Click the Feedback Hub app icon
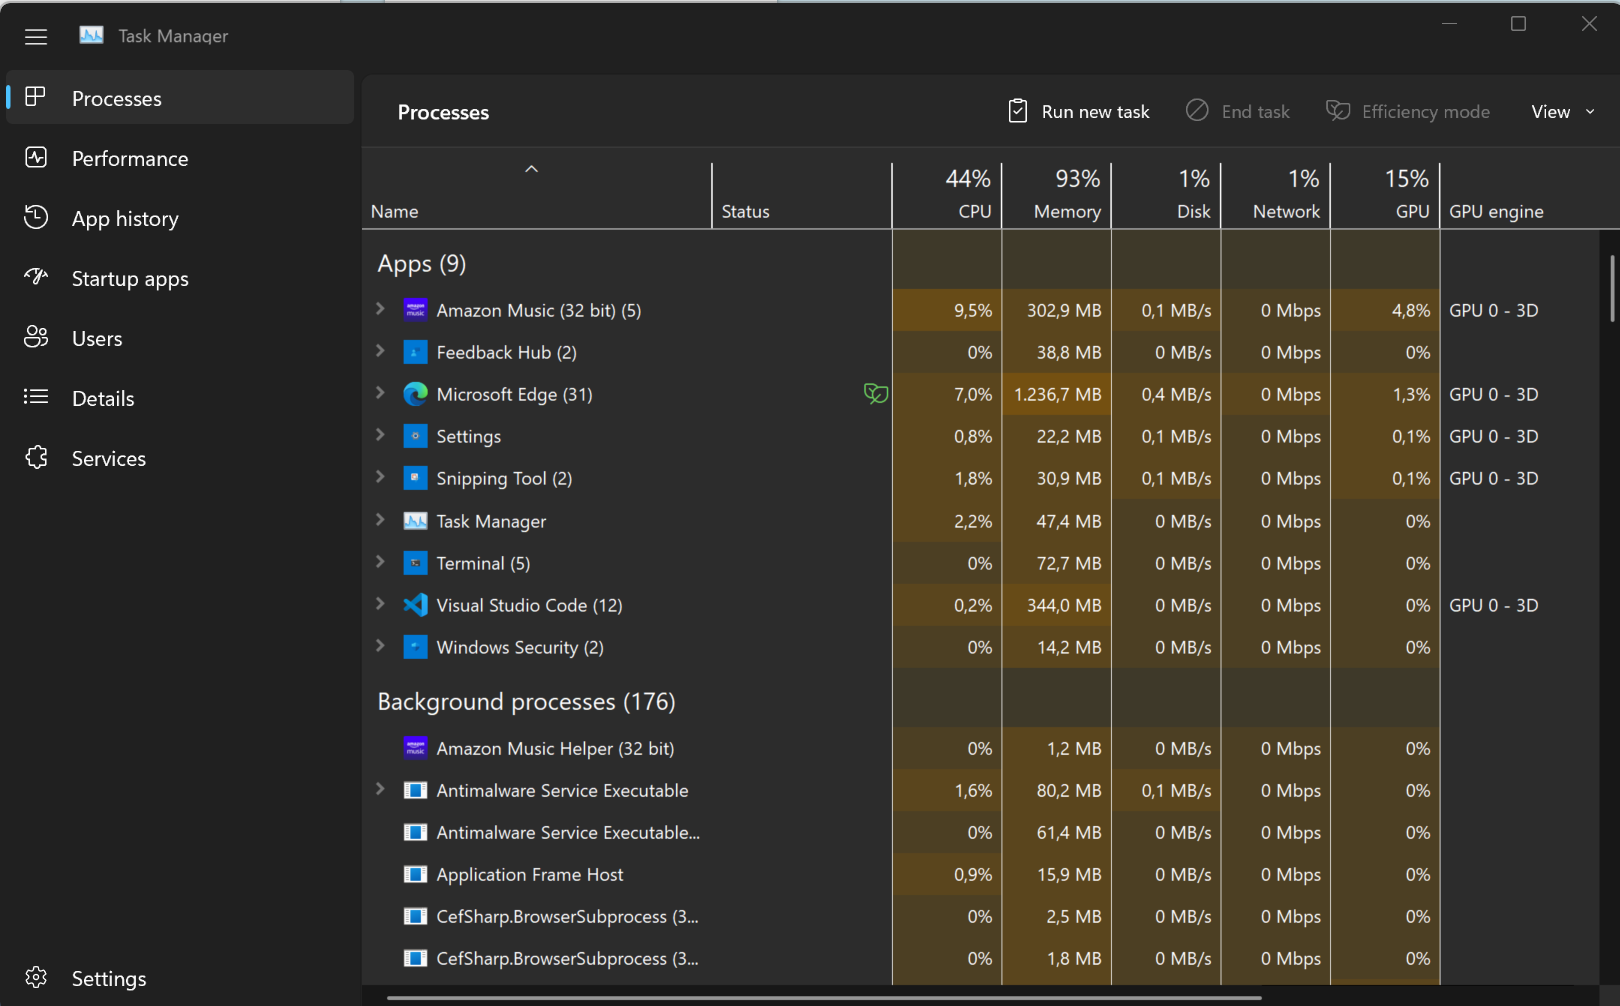Screen dimensions: 1620x1006 [415, 352]
